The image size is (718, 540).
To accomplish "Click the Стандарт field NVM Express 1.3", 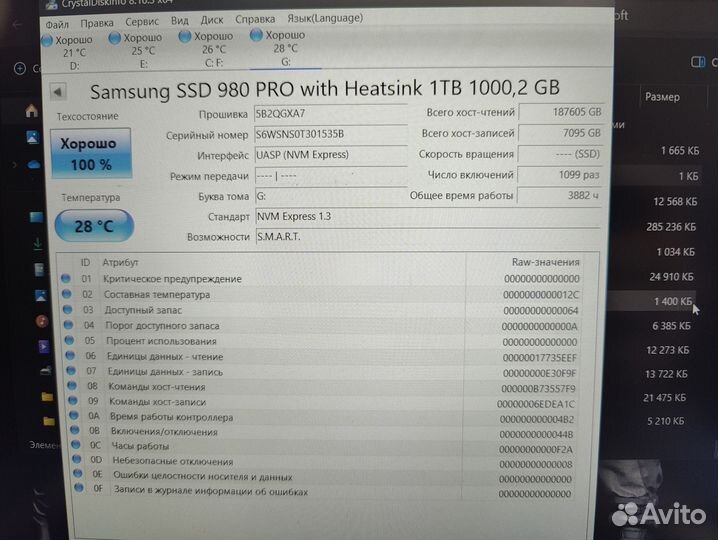I will pos(428,216).
